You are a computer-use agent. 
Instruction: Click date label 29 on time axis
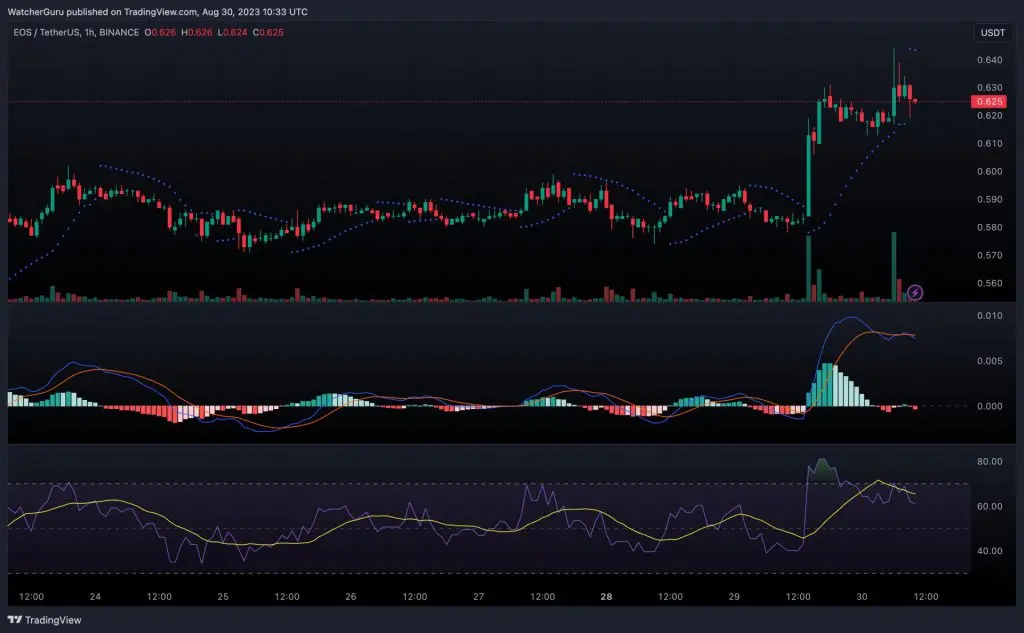click(734, 596)
